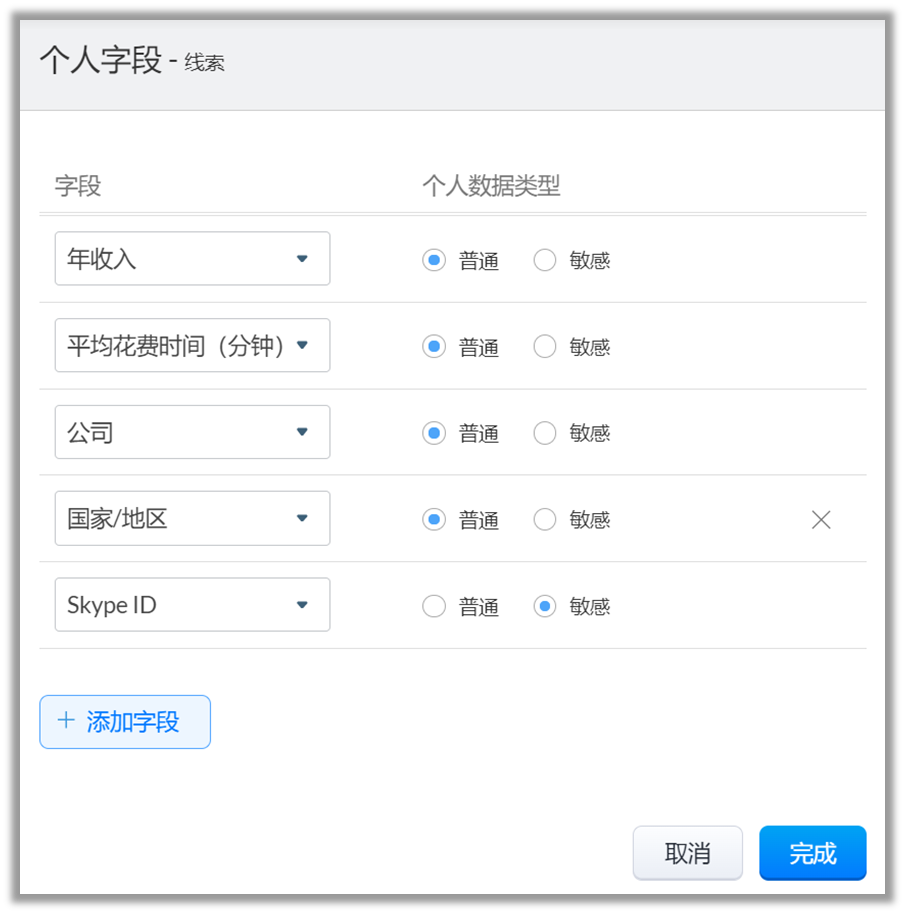This screenshot has width=905, height=914.
Task: Expand the 平均花费时间（分钟）dropdown
Action: pyautogui.click(x=192, y=345)
